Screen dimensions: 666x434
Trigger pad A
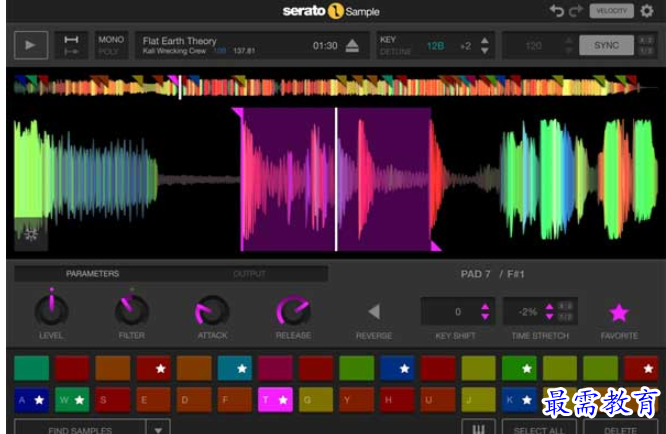[x=31, y=400]
